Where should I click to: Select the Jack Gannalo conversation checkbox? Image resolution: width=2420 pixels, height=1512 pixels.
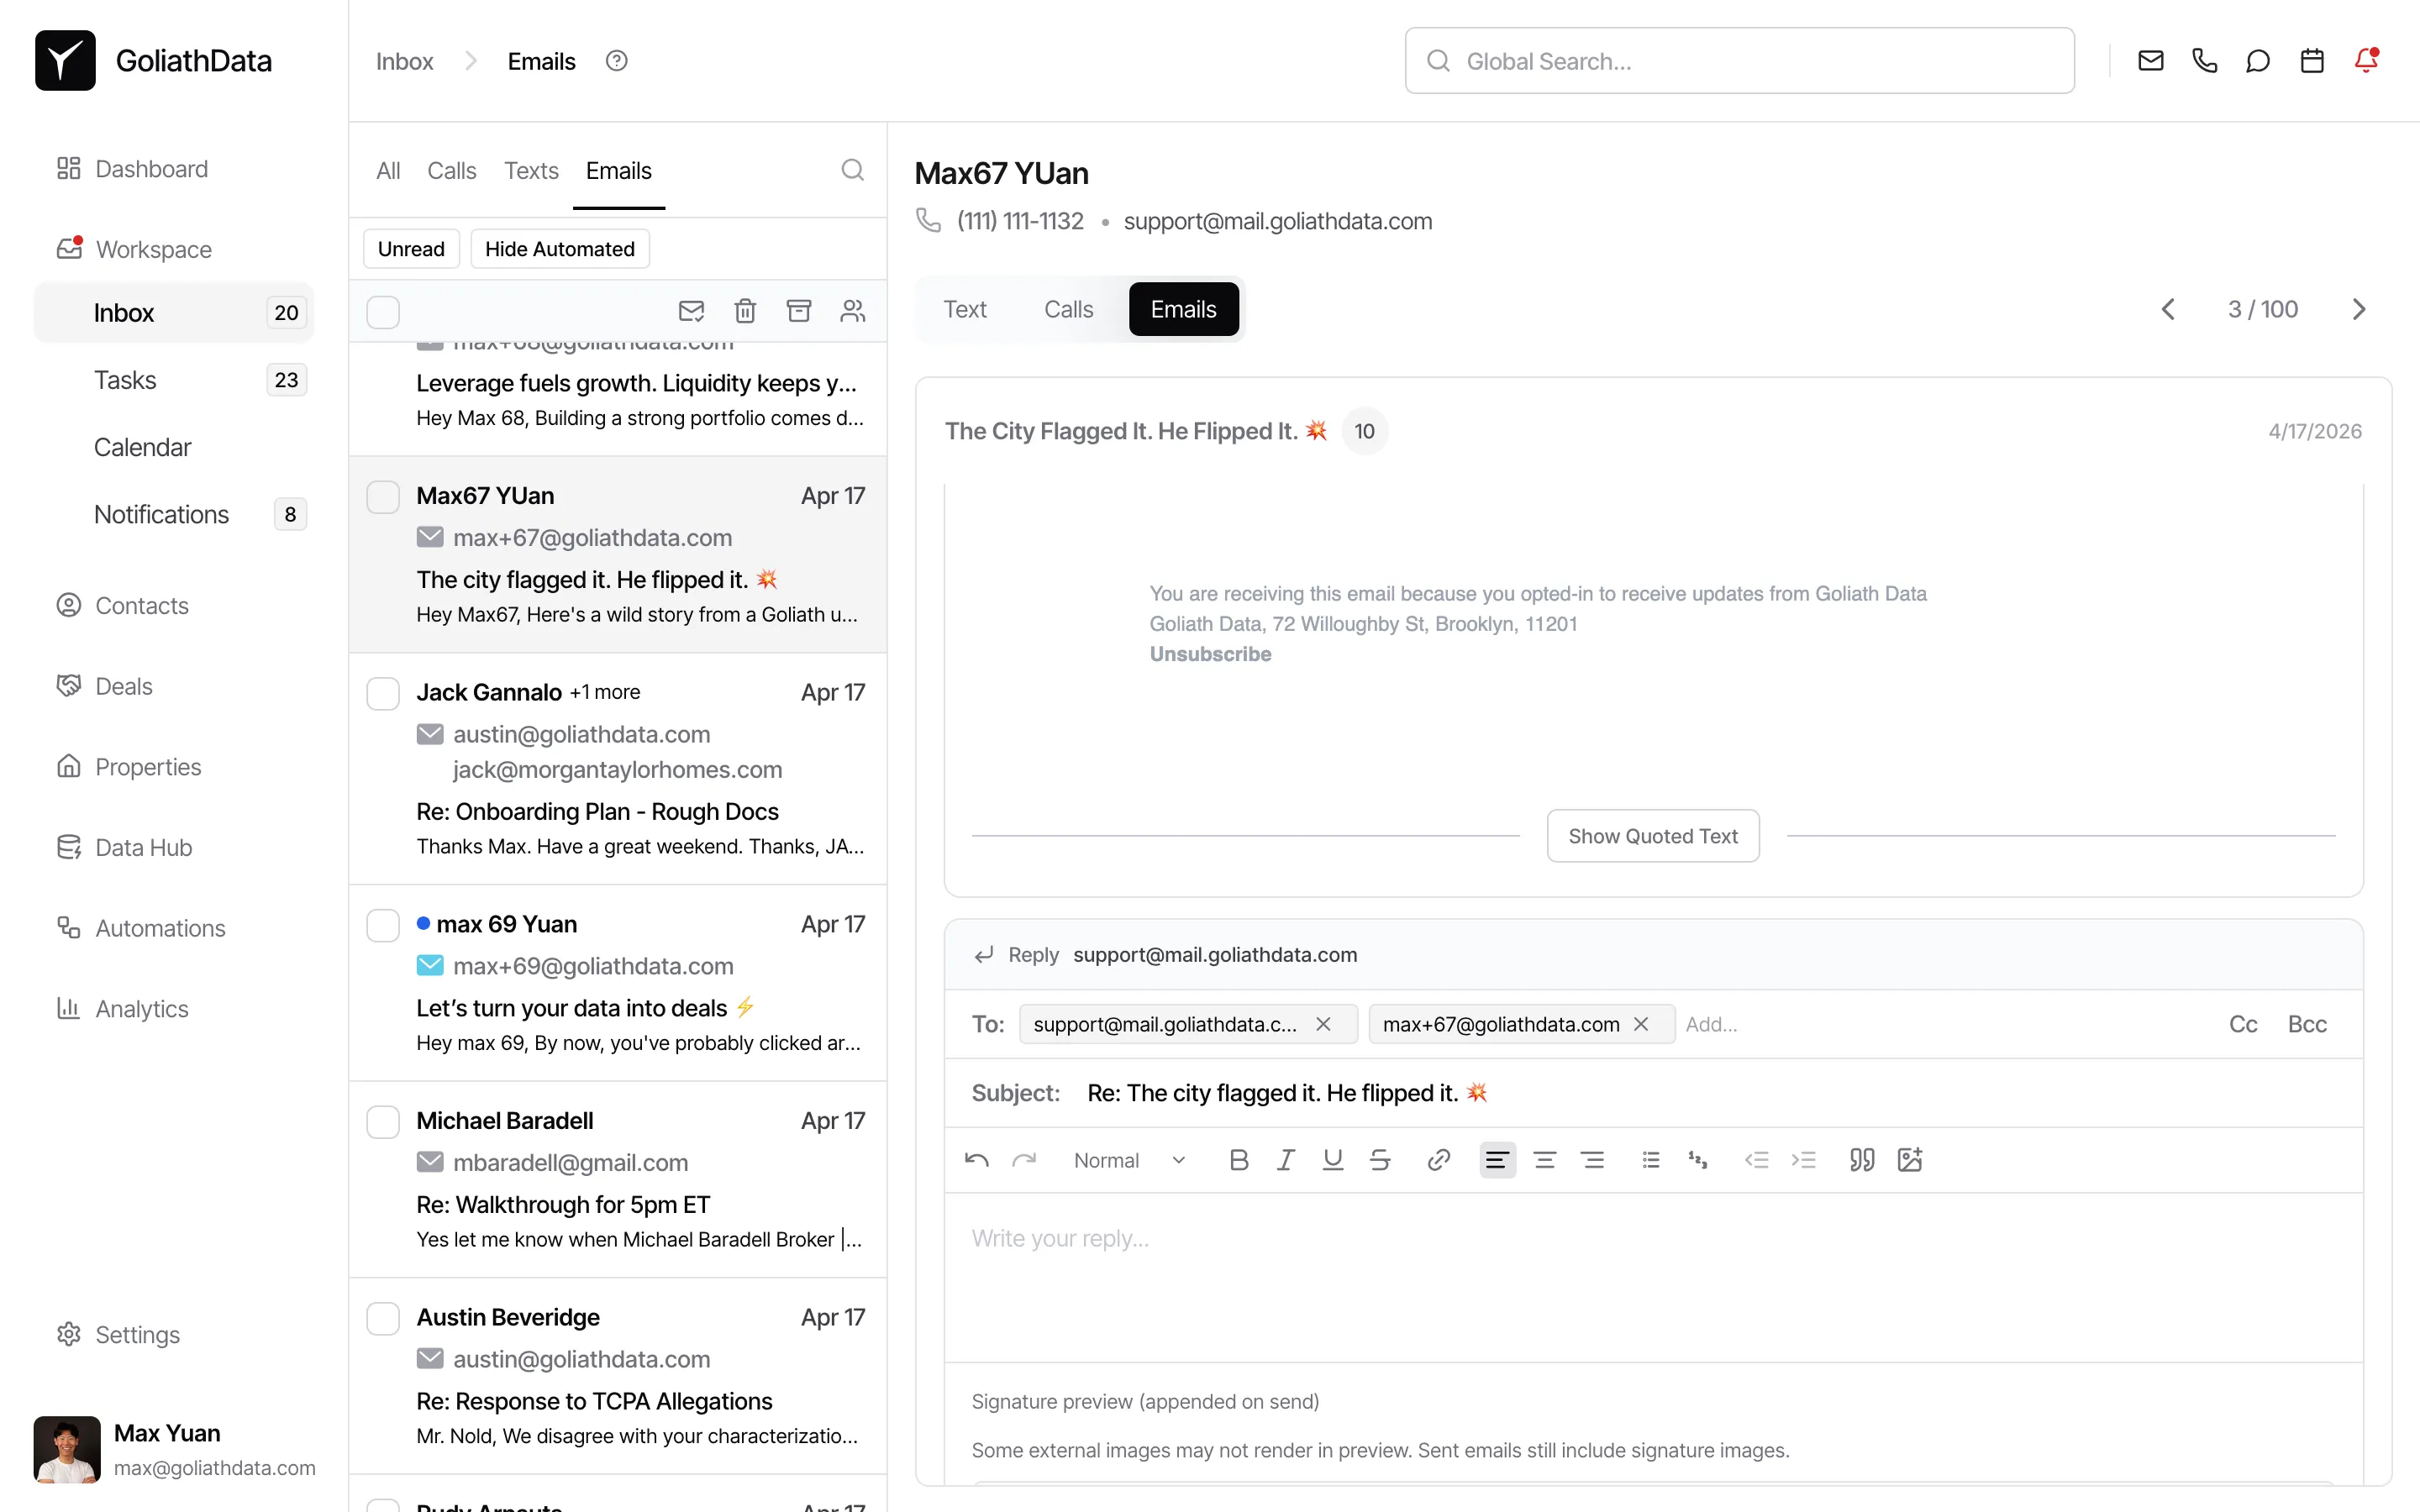(383, 693)
